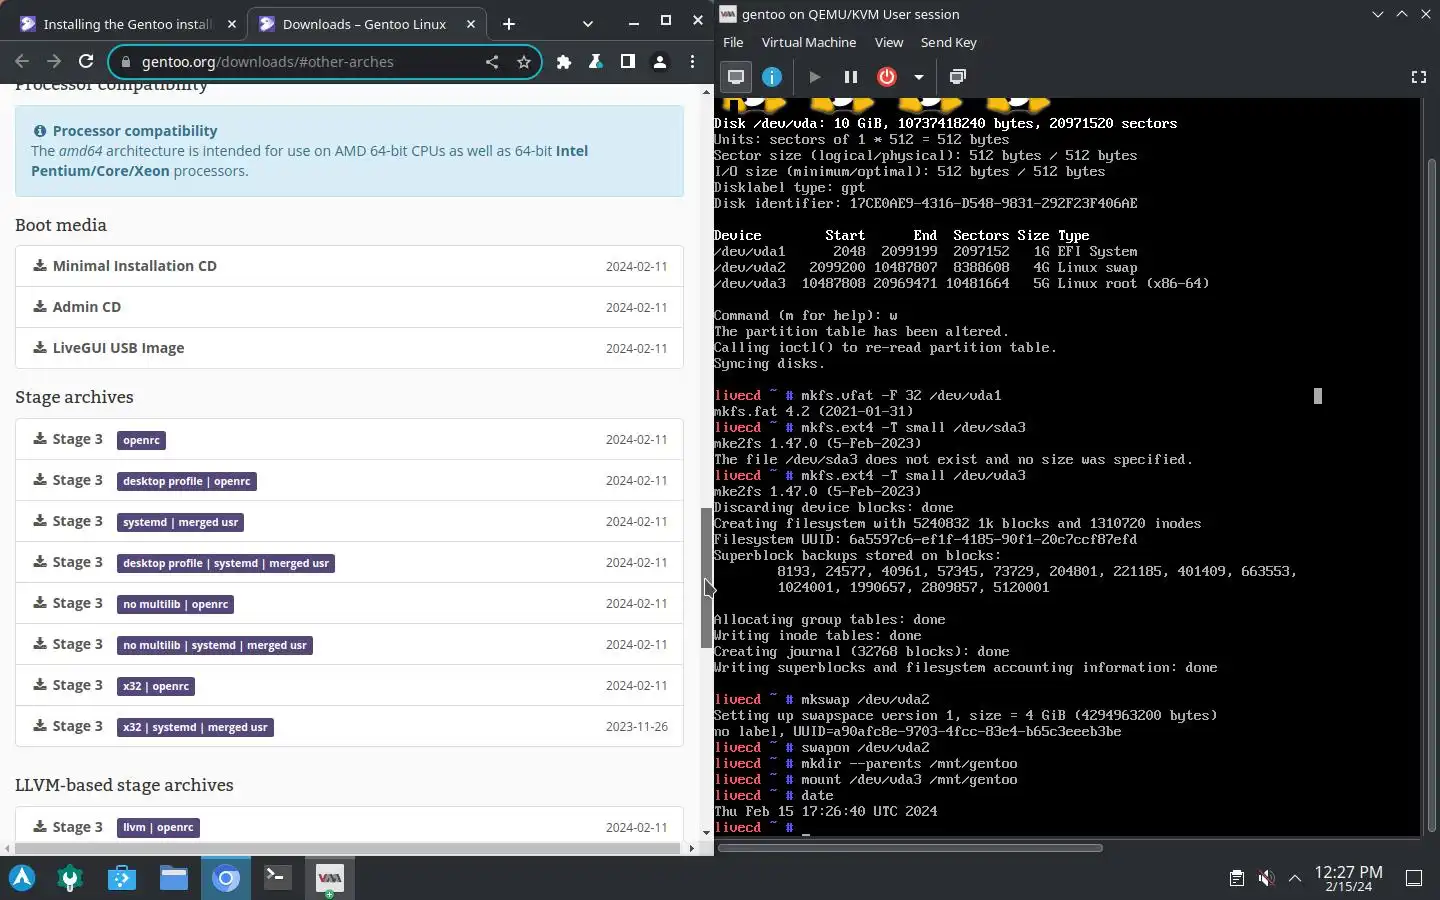Image resolution: width=1440 pixels, height=900 pixels.
Task: Switch to virt-manager taskbar icon
Action: click(329, 878)
